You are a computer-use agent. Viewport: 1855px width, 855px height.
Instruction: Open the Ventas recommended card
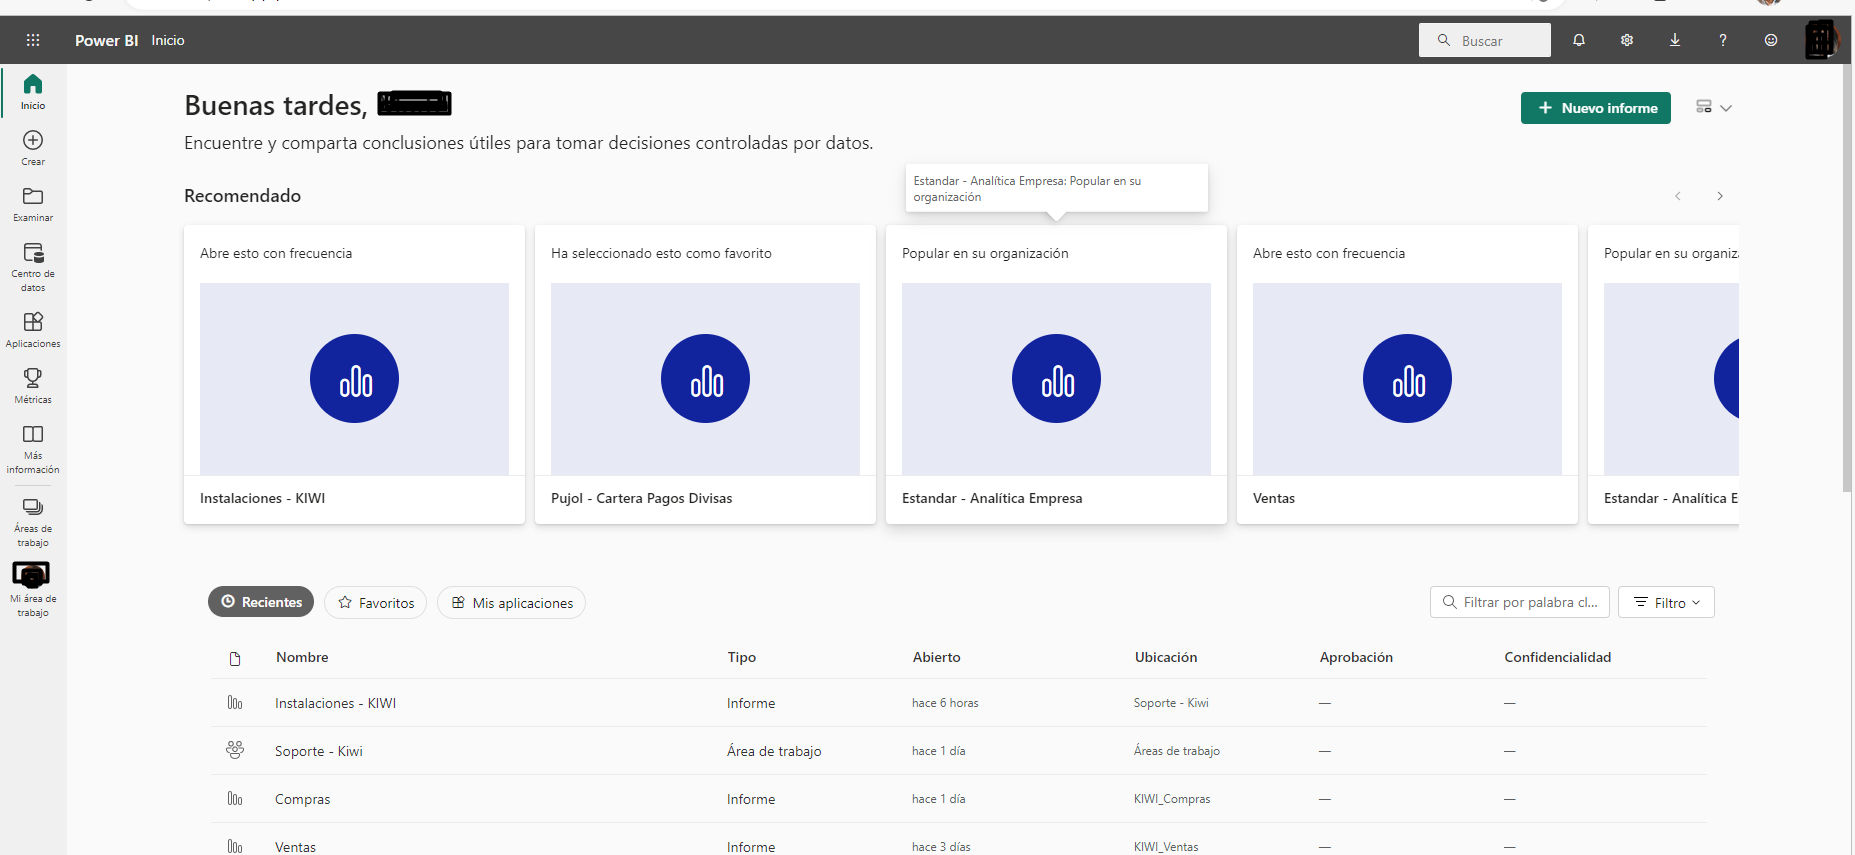(x=1407, y=374)
